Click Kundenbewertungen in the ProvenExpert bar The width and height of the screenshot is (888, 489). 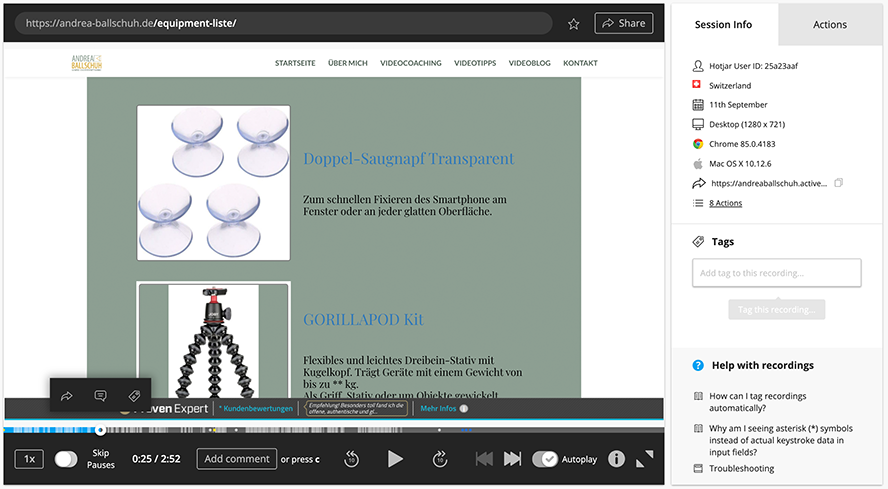click(x=256, y=409)
